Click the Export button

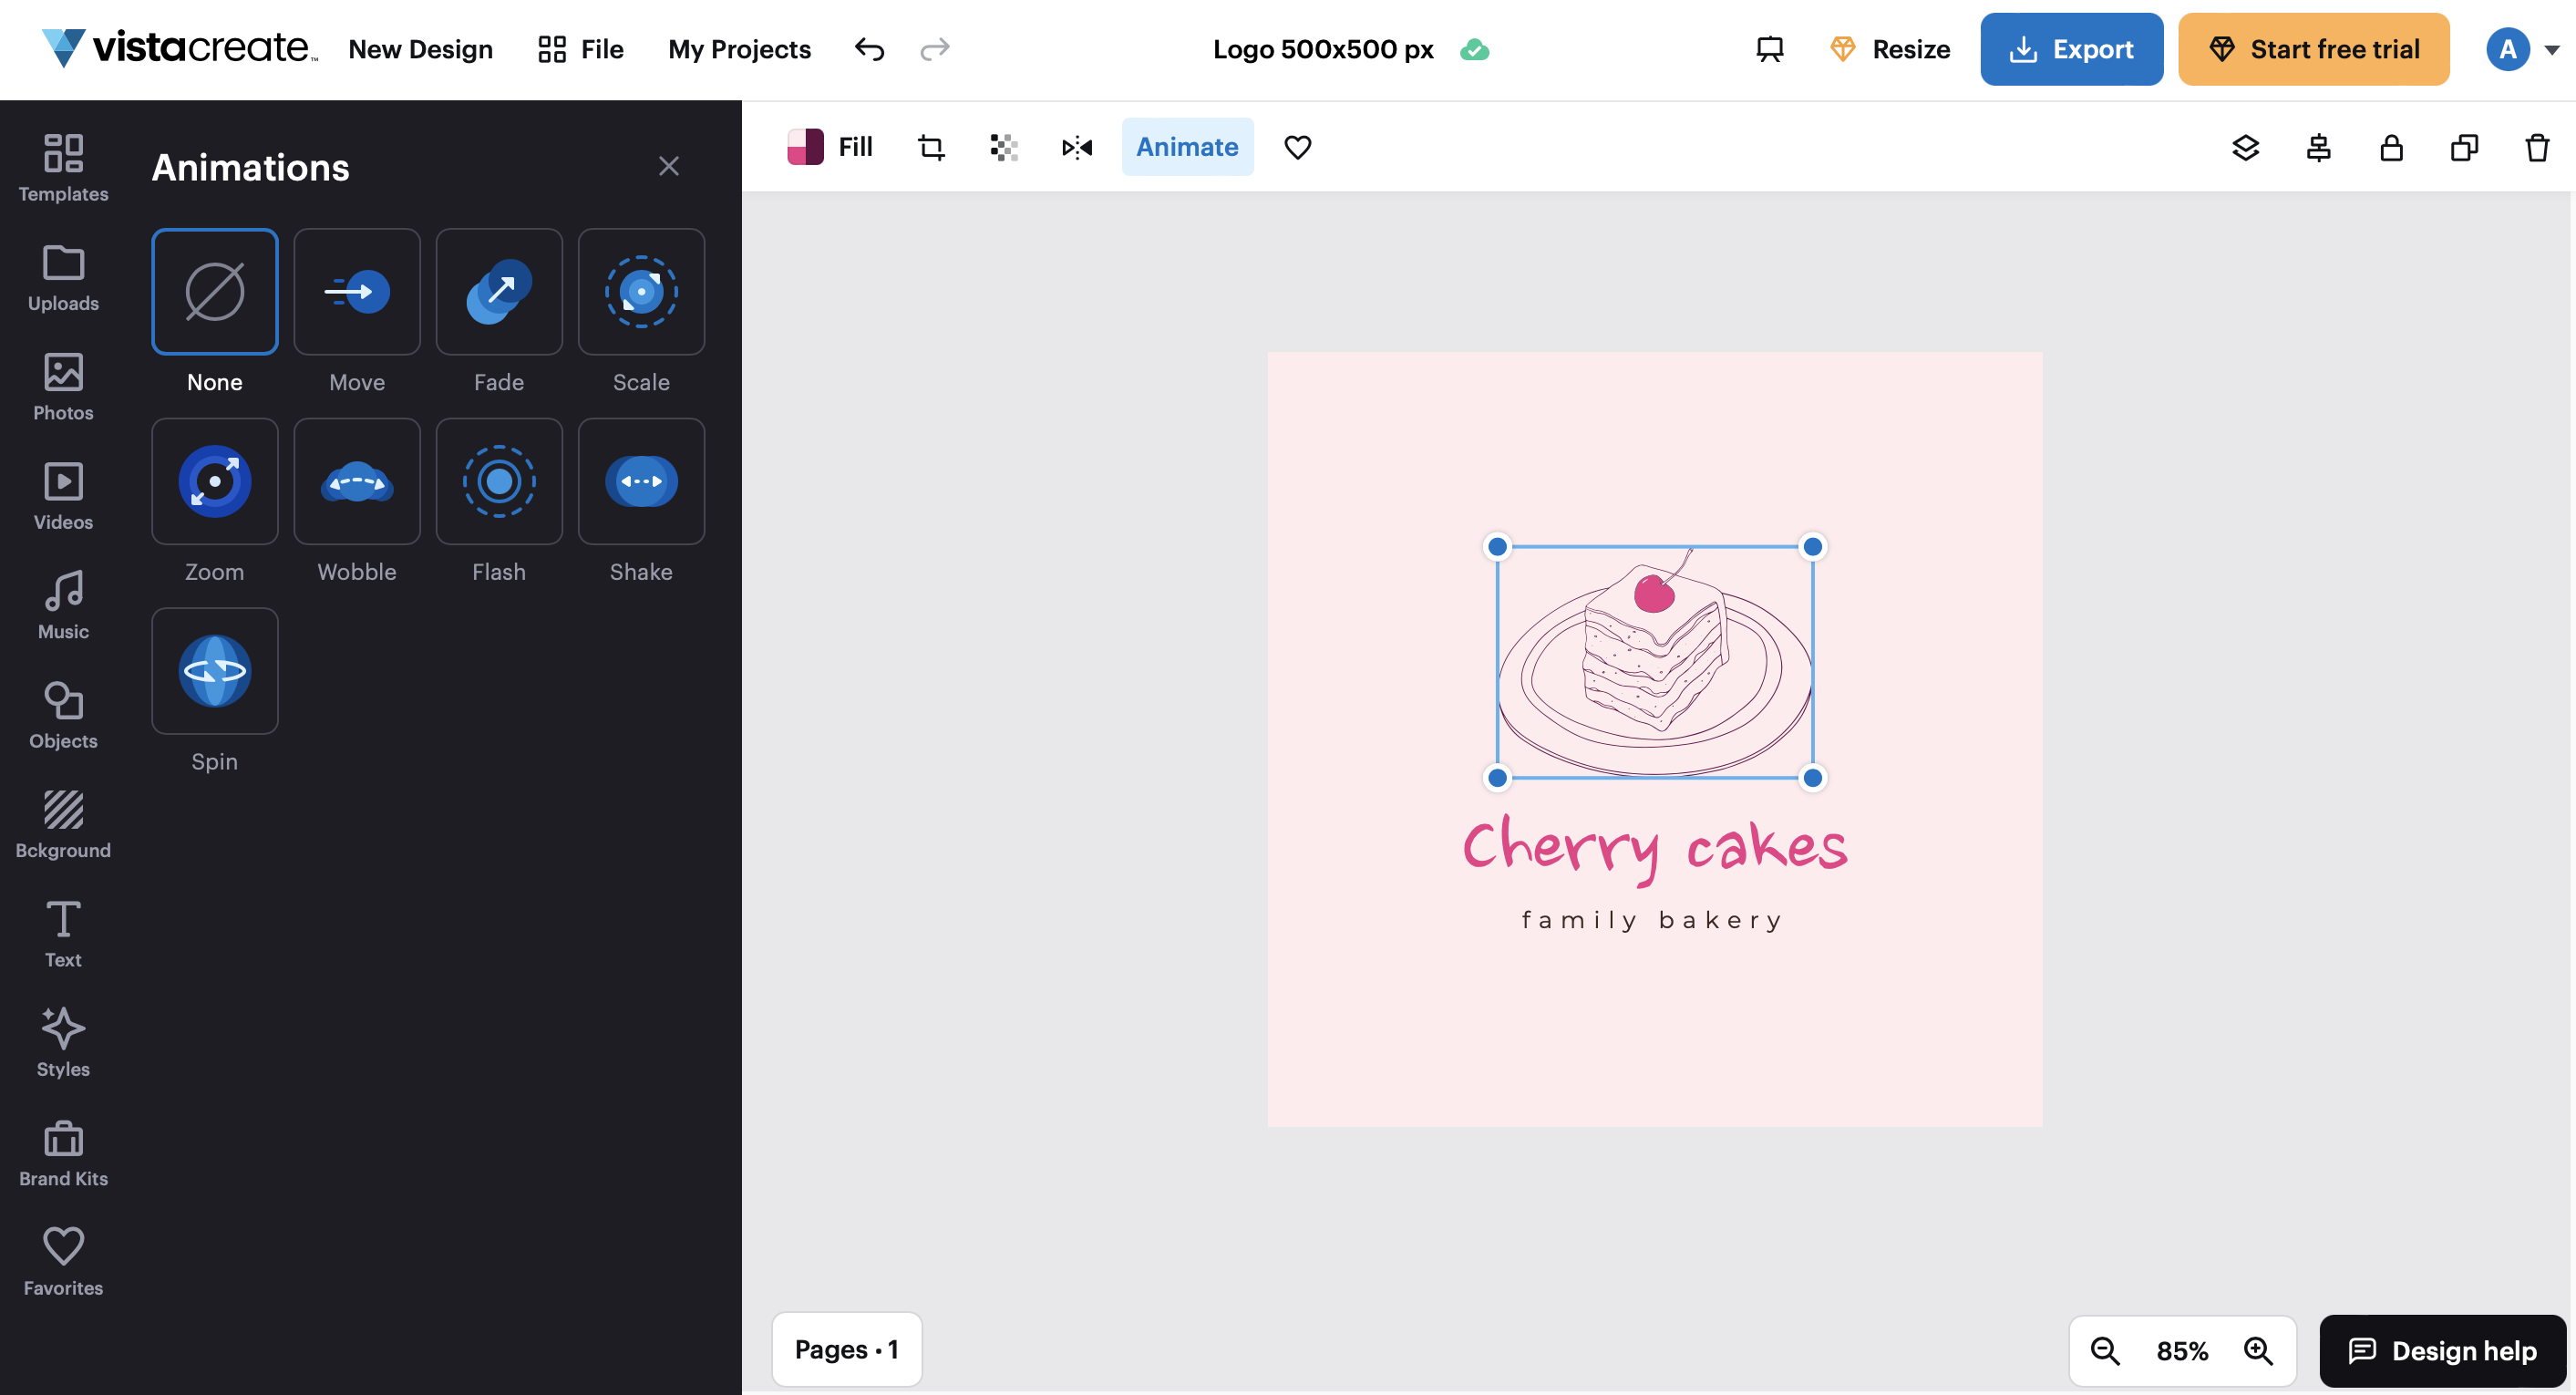pos(2073,48)
